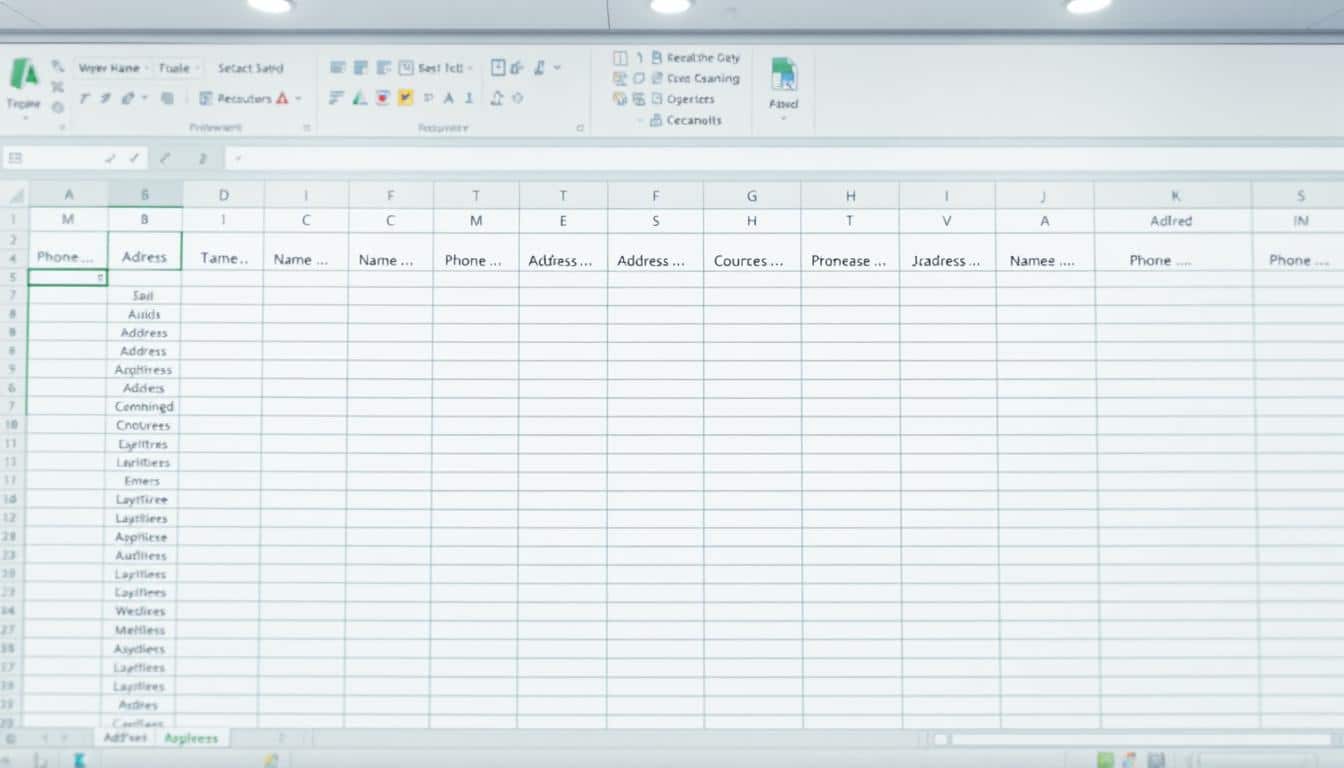
Task: Click the checkmark icon in the formula bar
Action: [x=134, y=158]
